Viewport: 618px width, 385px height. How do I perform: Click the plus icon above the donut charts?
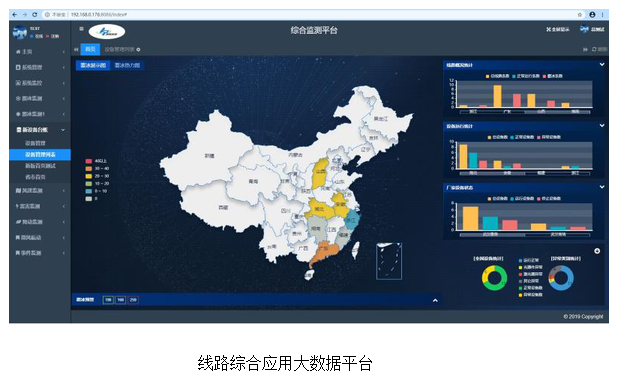pos(597,251)
